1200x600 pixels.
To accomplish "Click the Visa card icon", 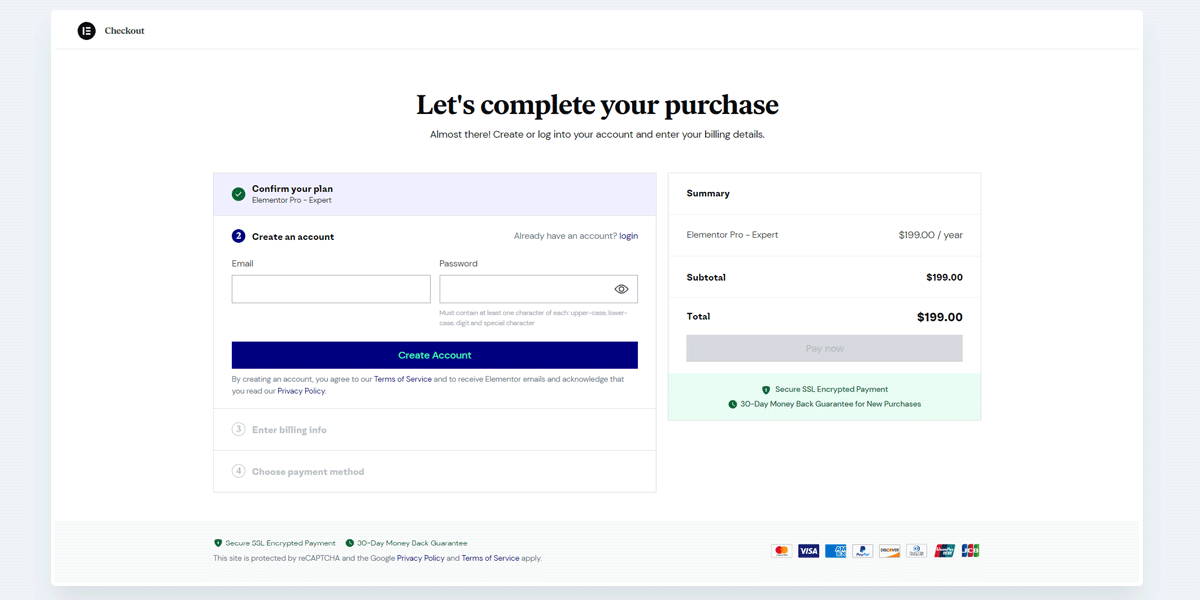I will pos(809,551).
